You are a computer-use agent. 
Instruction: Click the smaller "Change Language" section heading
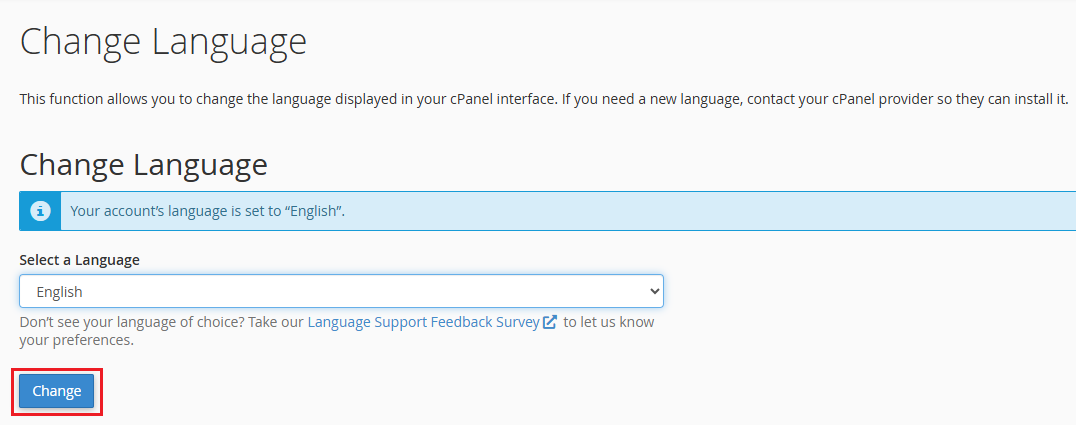[x=143, y=164]
